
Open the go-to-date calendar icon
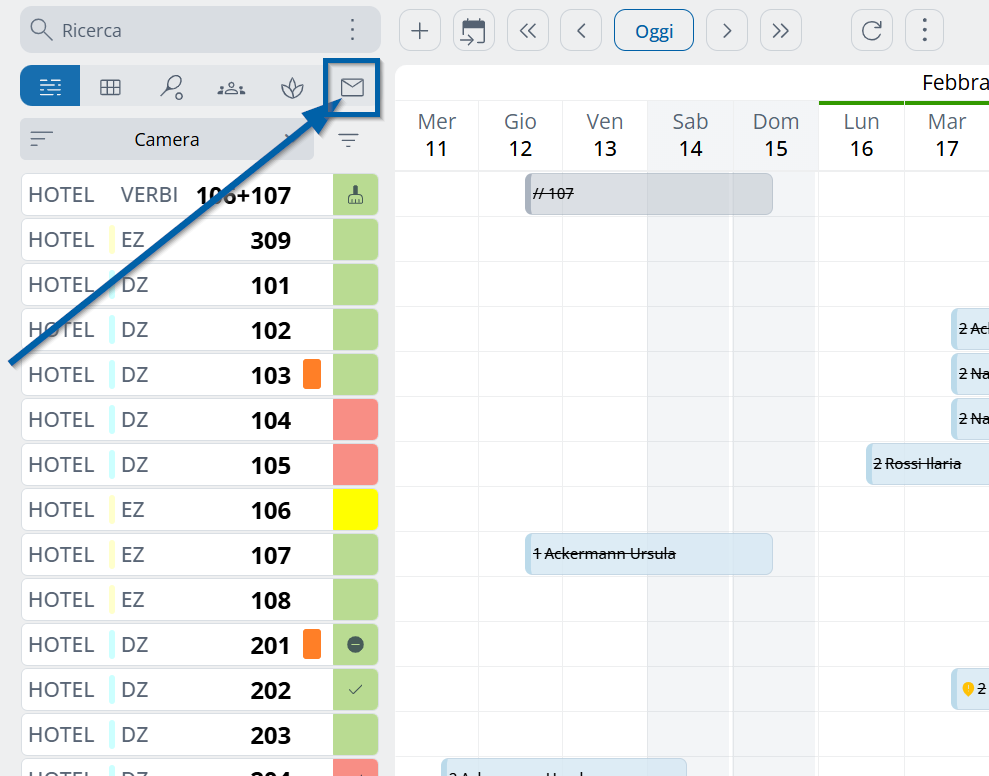[473, 31]
